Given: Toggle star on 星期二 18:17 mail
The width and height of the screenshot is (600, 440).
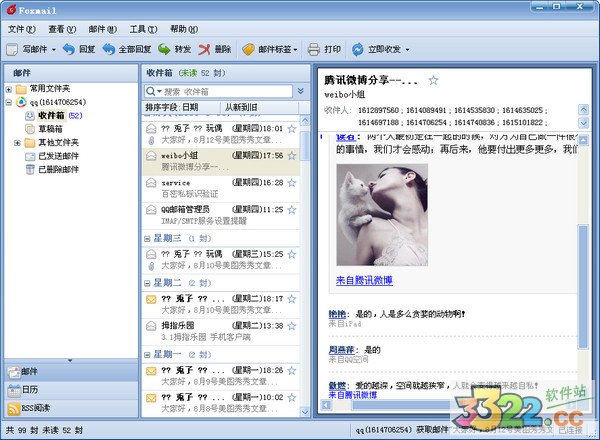Looking at the screenshot, I should click(x=292, y=299).
